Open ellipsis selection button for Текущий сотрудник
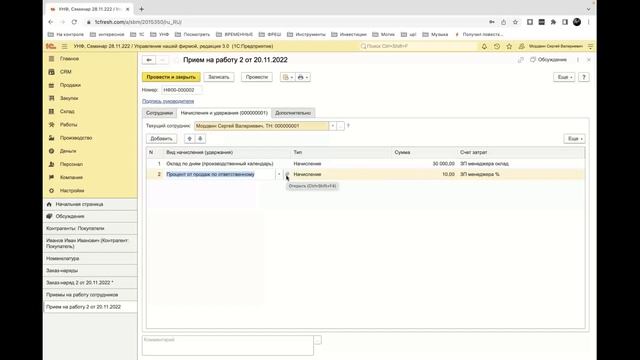The image size is (640, 360). click(341, 126)
